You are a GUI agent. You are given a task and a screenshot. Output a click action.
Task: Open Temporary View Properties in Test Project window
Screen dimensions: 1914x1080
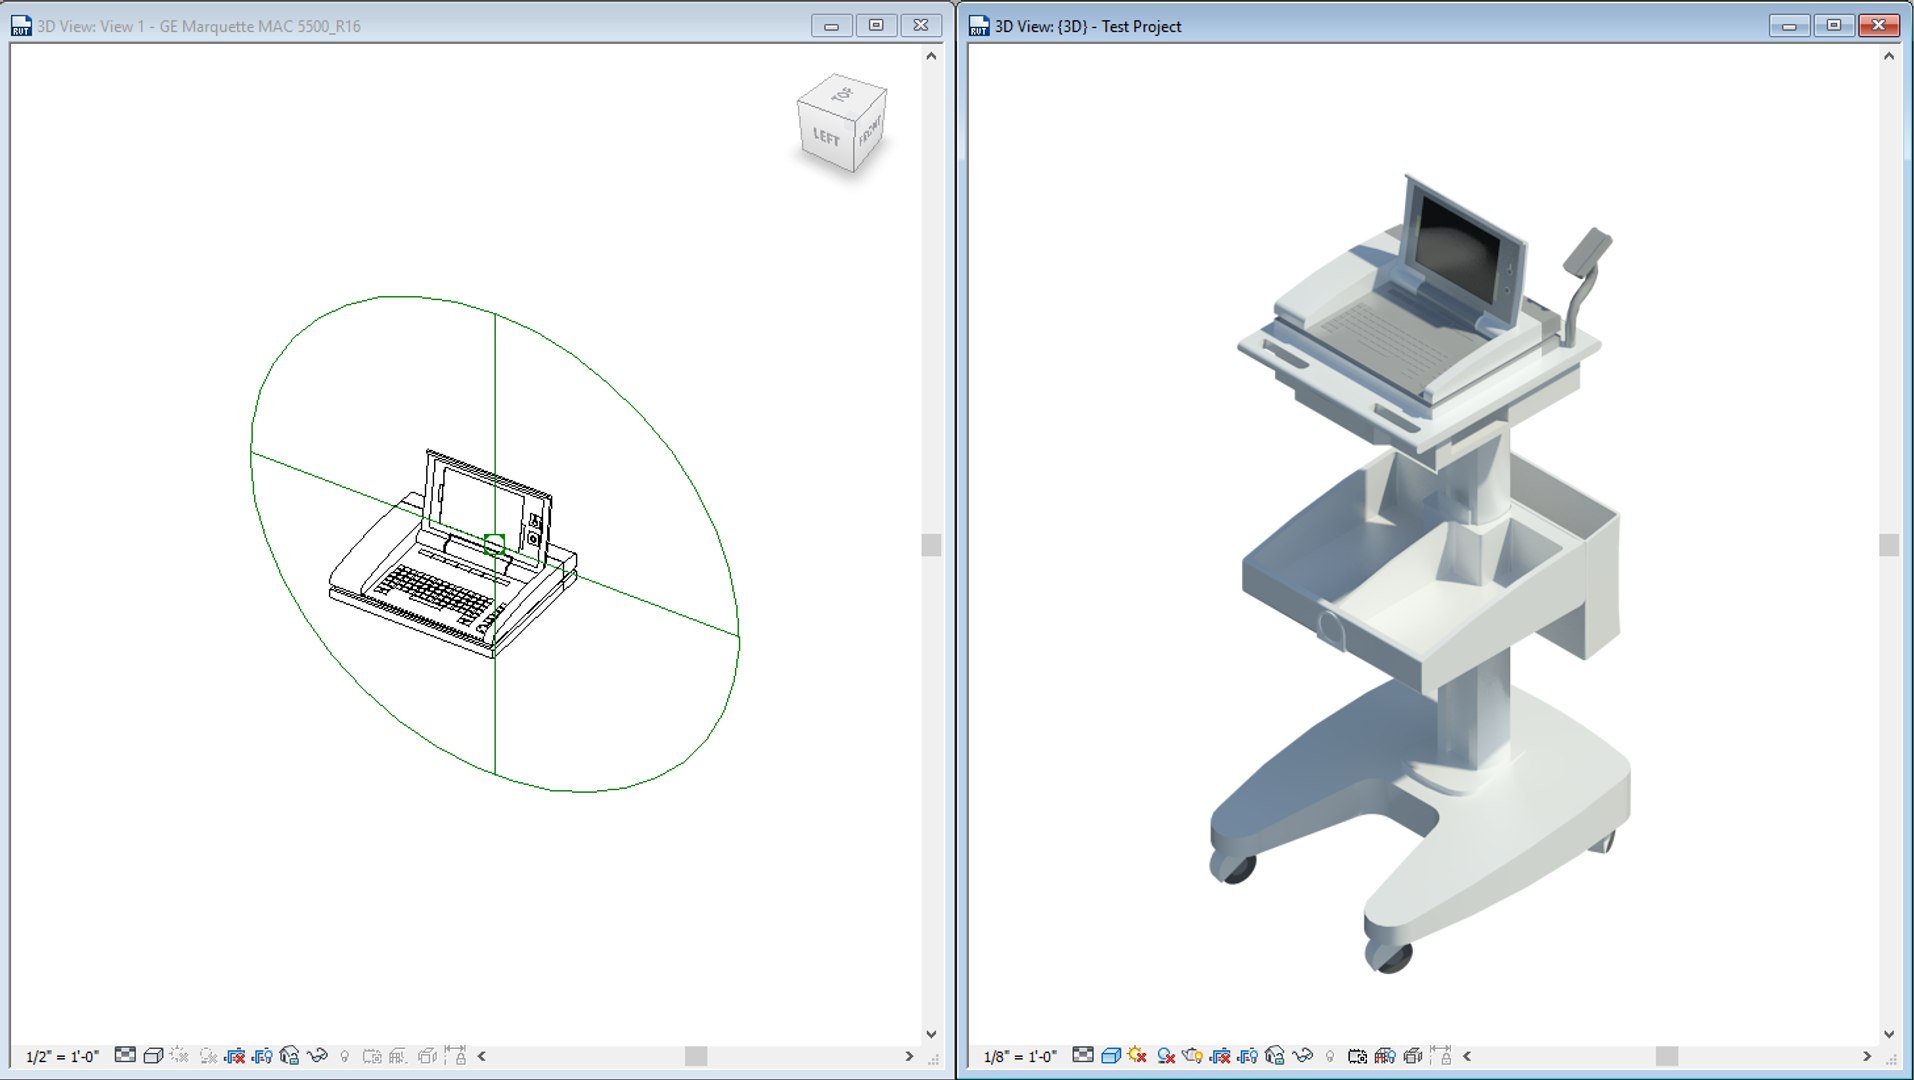pyautogui.click(x=1357, y=1056)
